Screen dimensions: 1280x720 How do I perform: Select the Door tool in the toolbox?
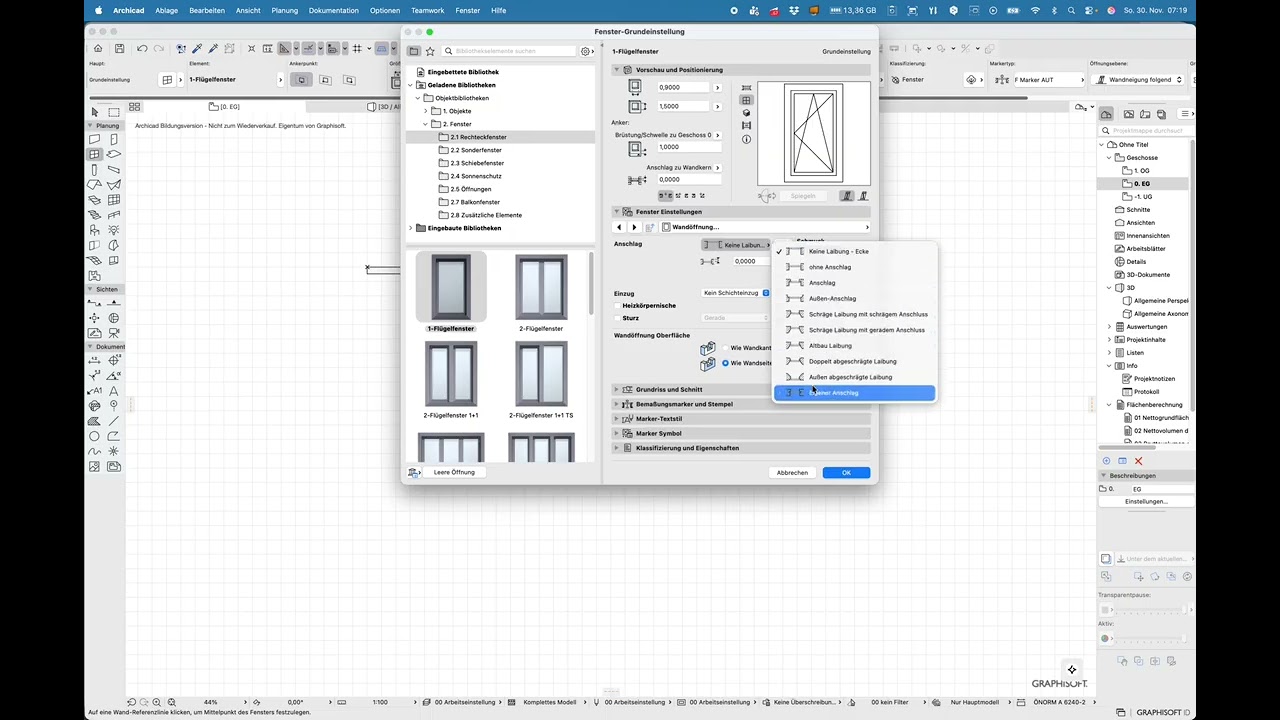pyautogui.click(x=113, y=140)
